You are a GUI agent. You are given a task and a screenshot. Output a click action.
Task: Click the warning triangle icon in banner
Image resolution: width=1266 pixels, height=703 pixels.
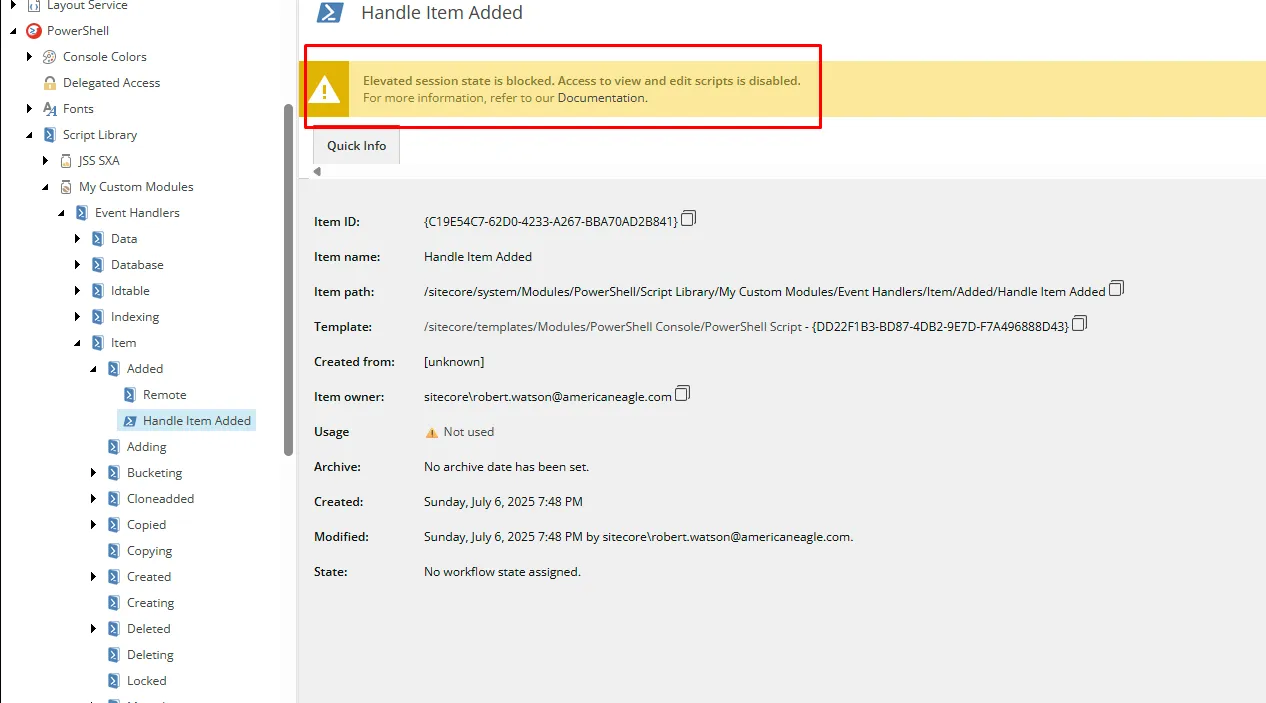(x=324, y=90)
